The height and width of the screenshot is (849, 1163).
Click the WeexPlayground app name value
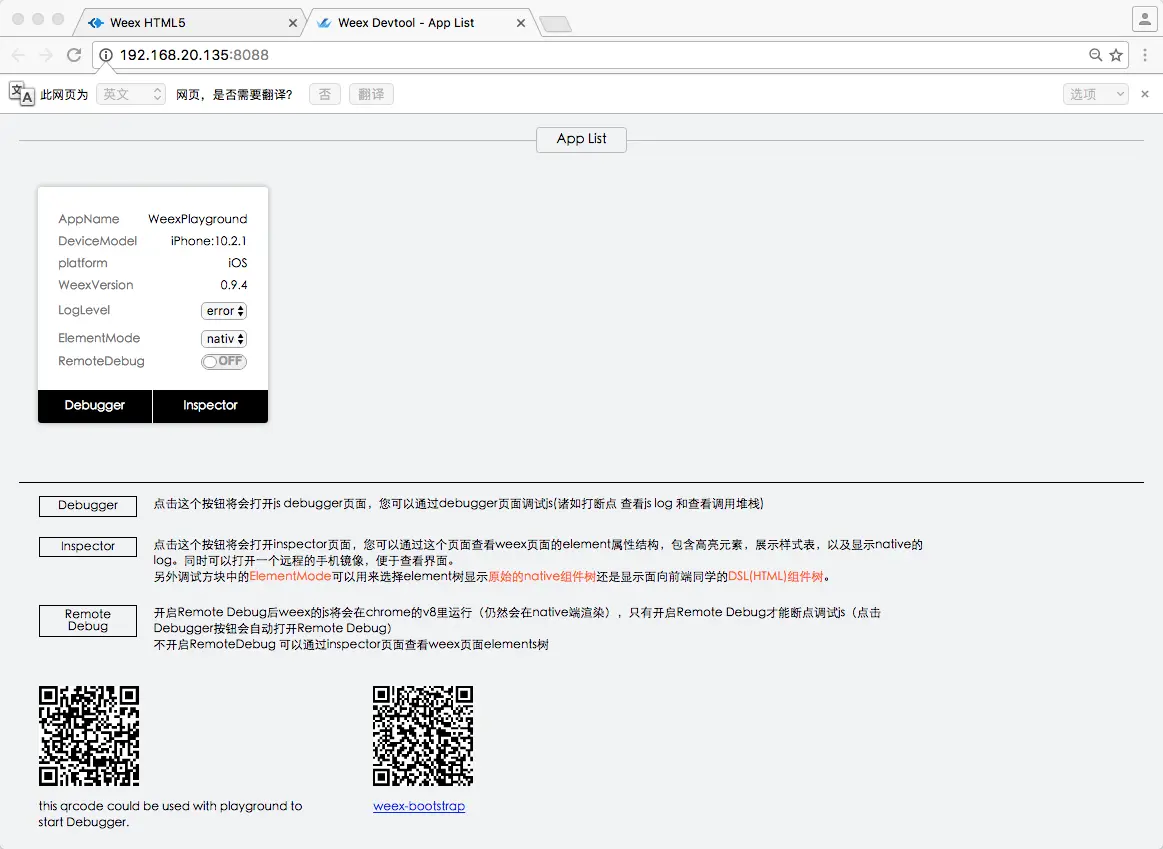pos(198,219)
